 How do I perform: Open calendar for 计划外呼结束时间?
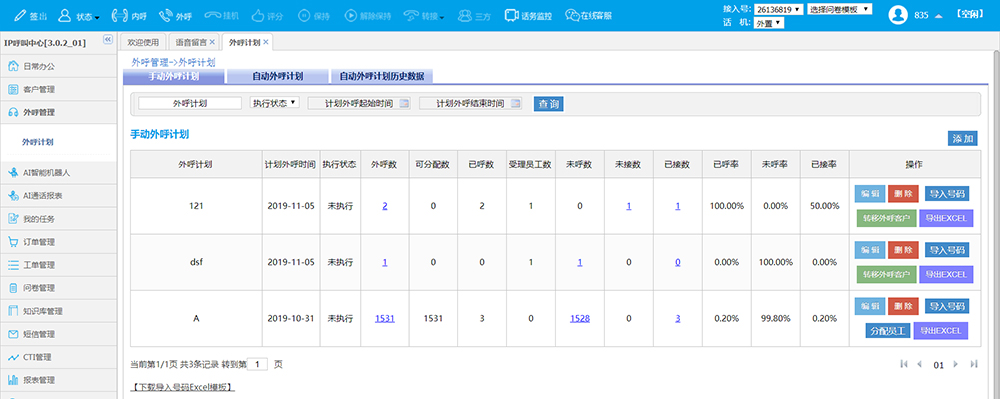[x=516, y=103]
